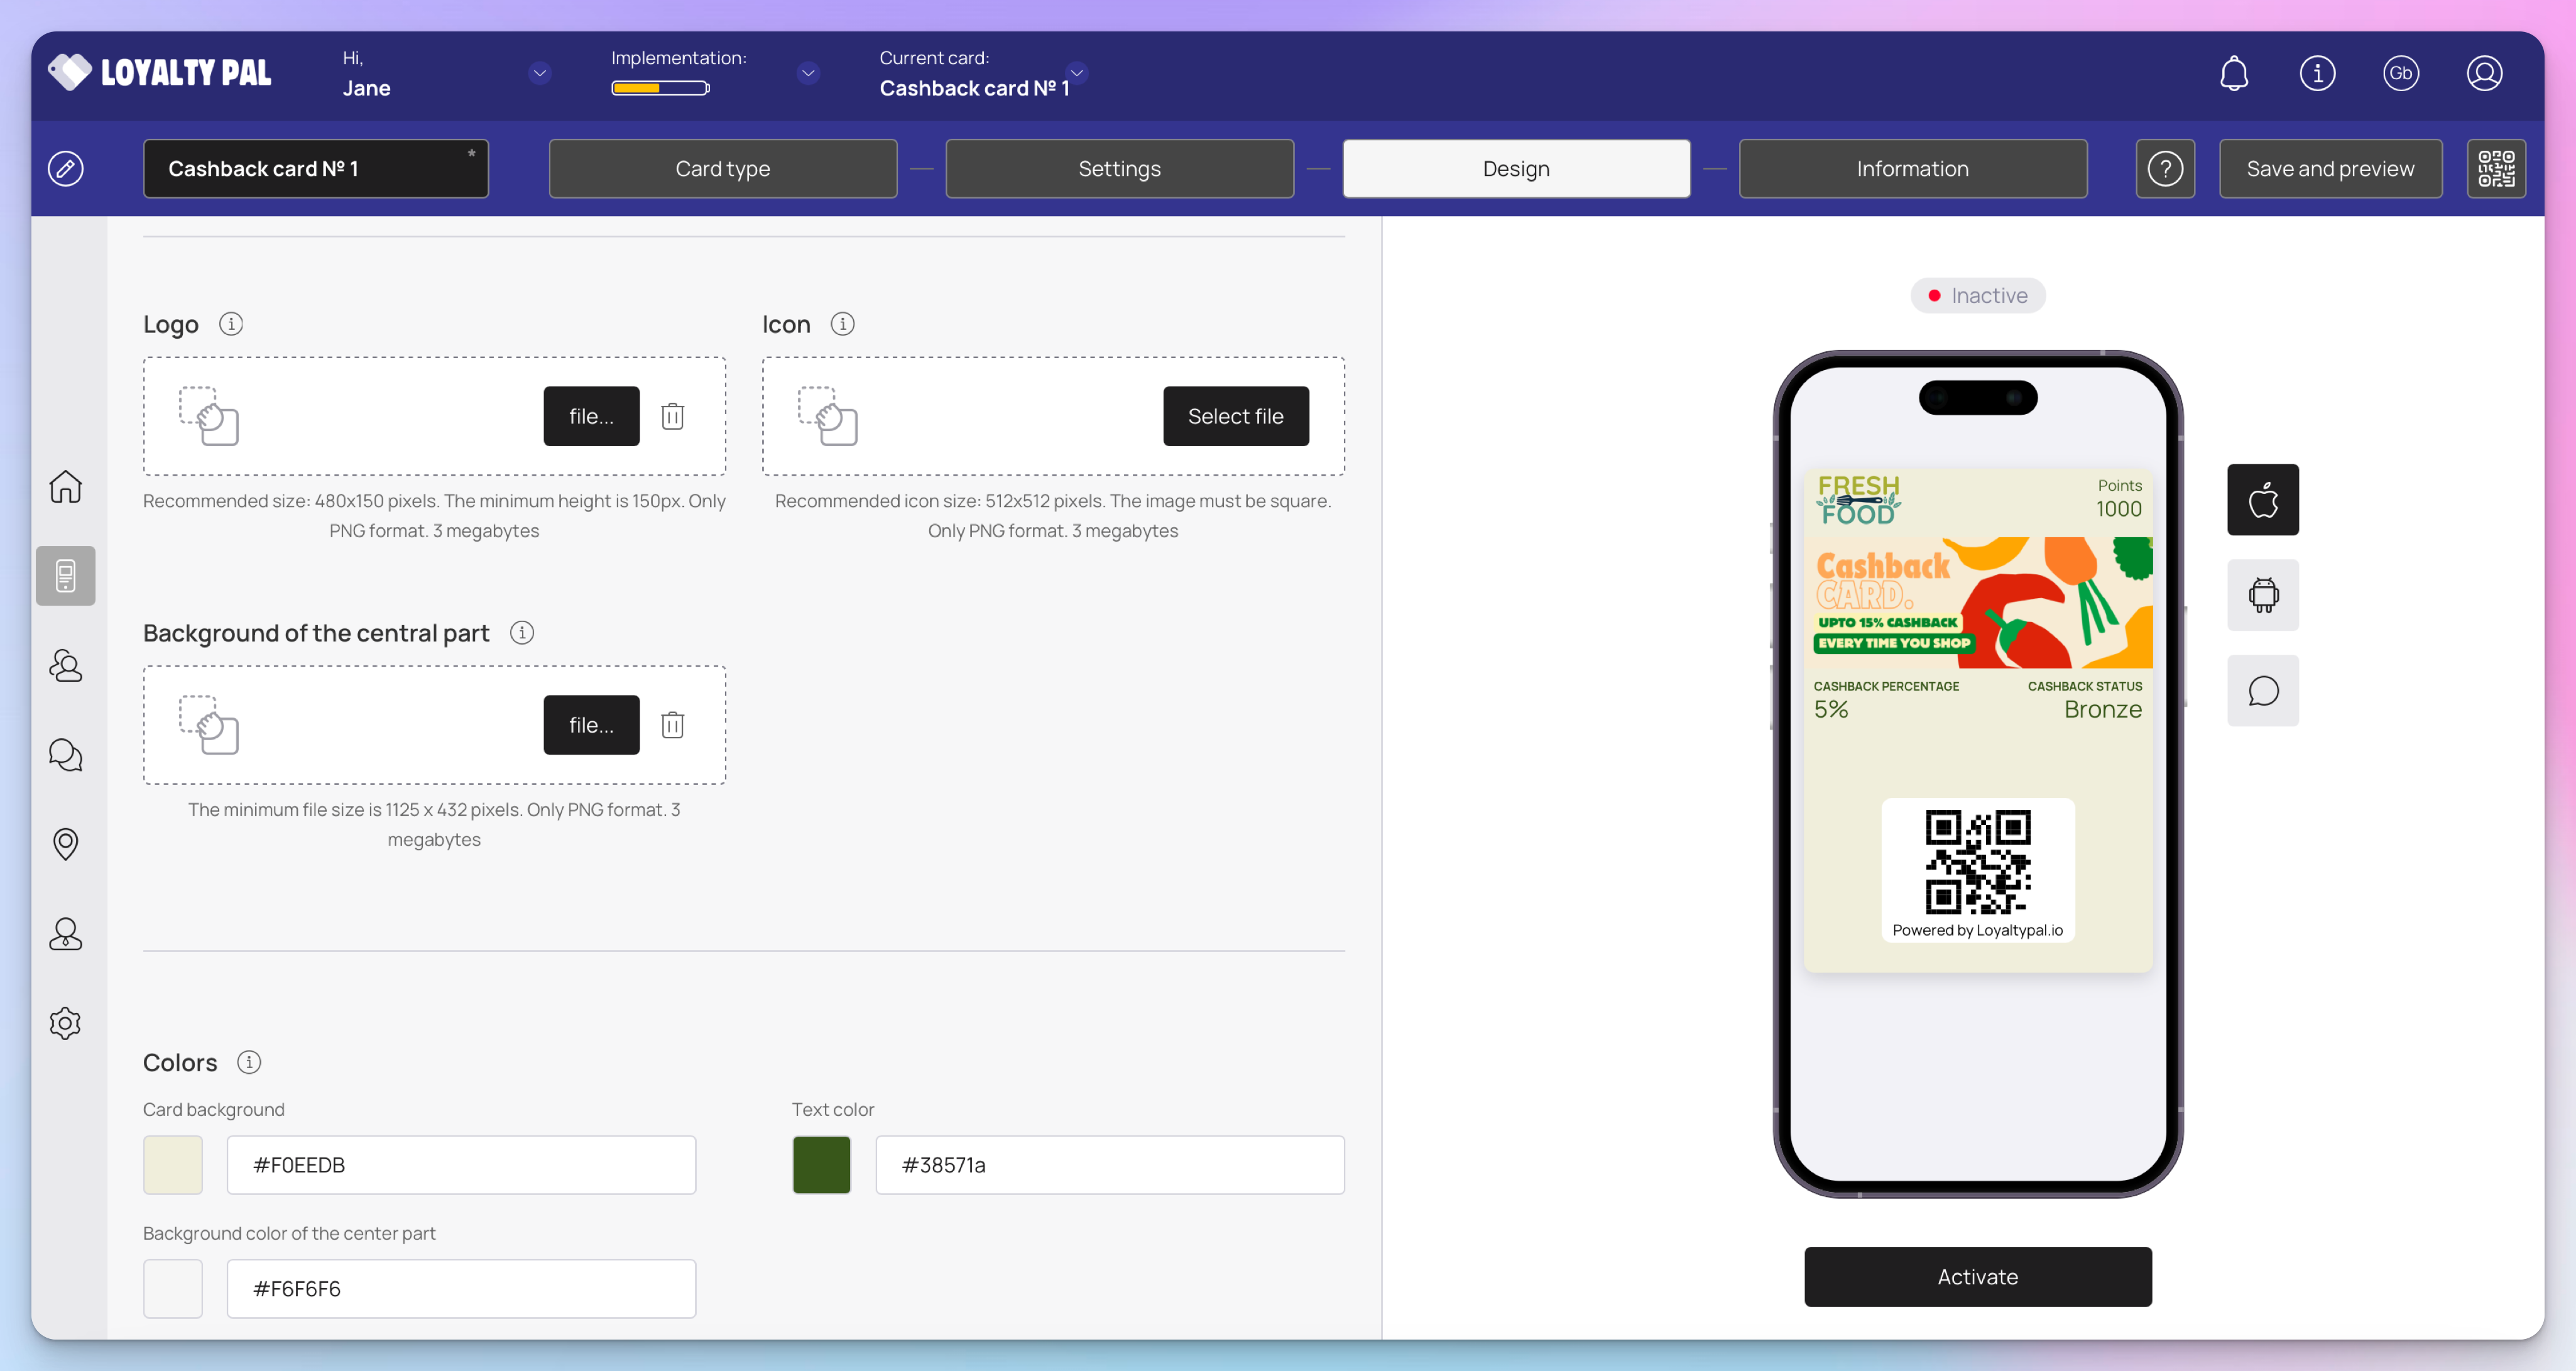Click the help question mark button
This screenshot has width=2576, height=1371.
click(2165, 168)
